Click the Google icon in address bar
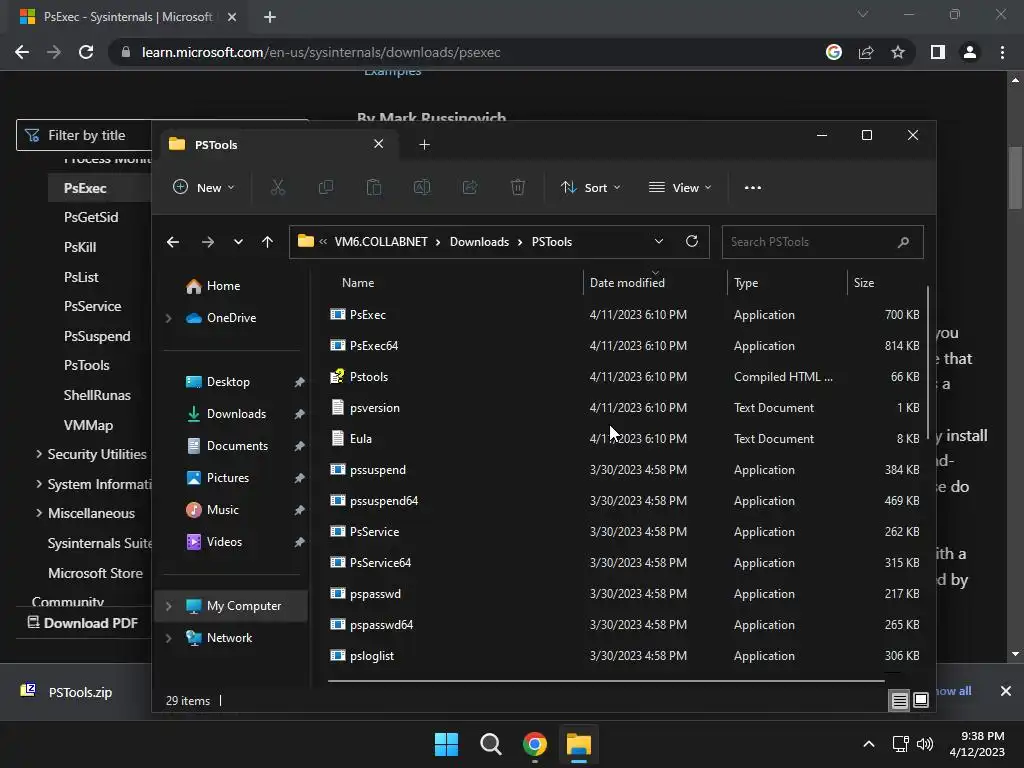The height and width of the screenshot is (768, 1024). click(834, 52)
